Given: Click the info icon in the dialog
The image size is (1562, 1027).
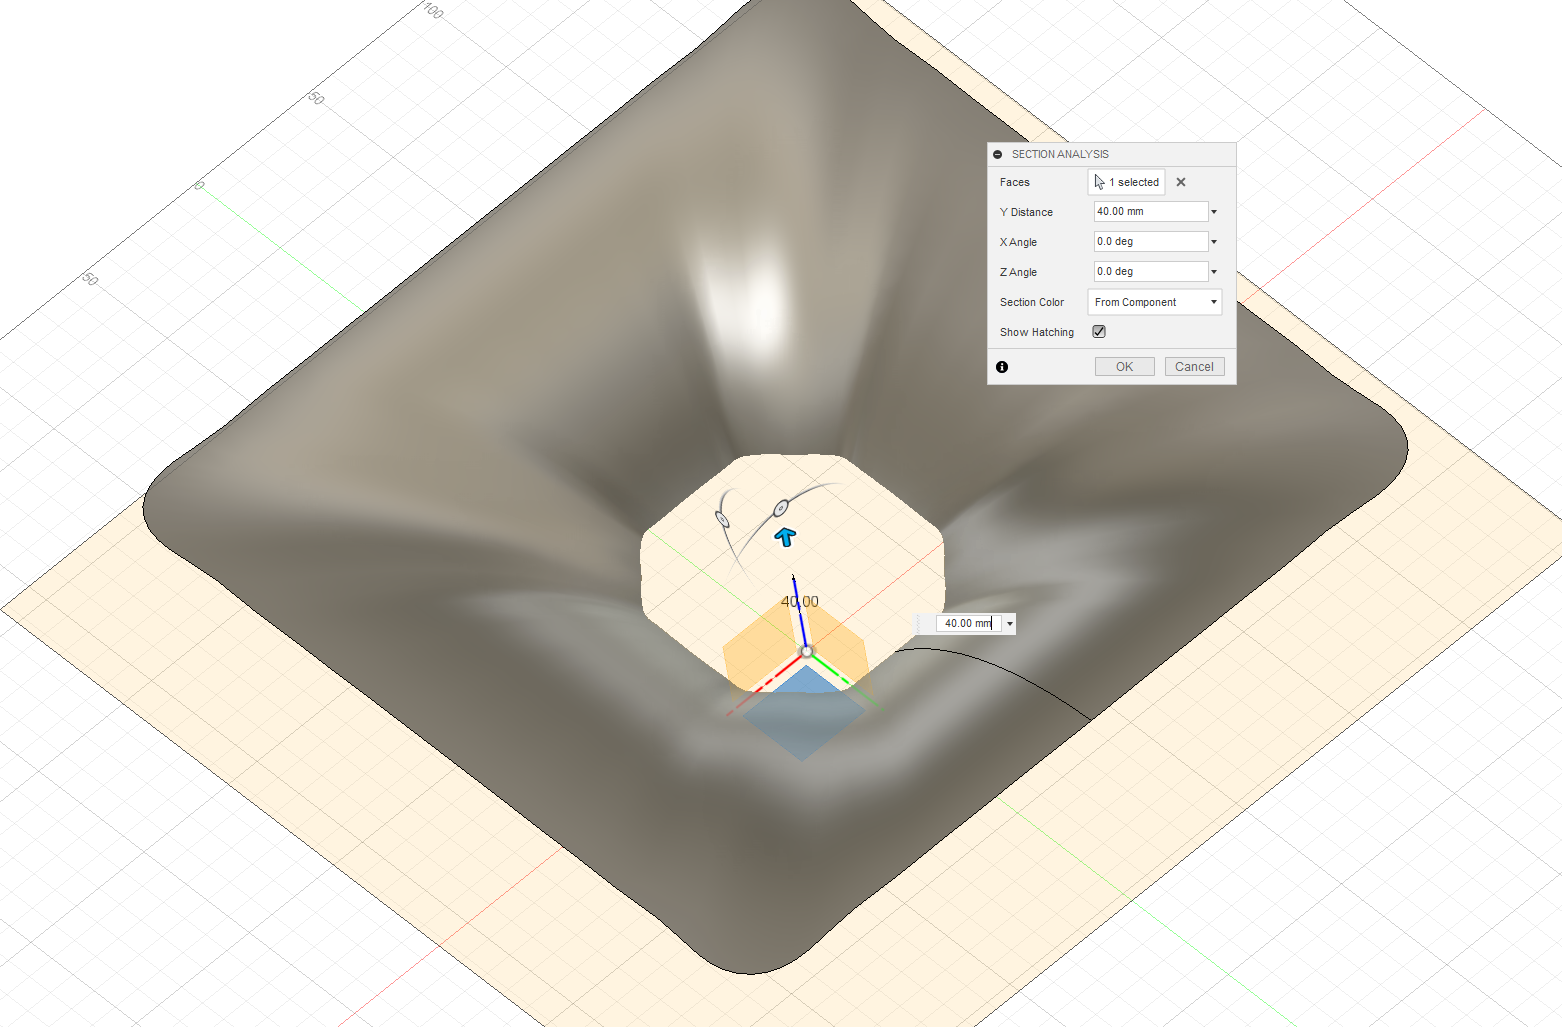Looking at the screenshot, I should point(1002,367).
